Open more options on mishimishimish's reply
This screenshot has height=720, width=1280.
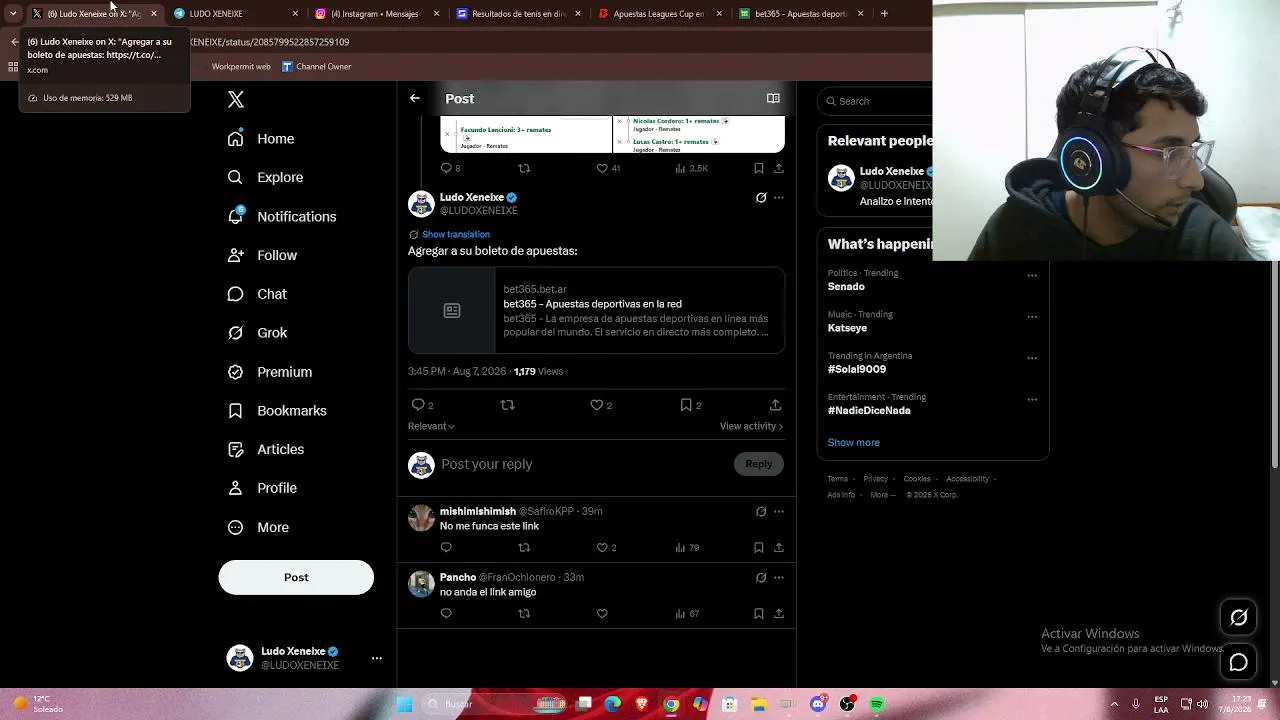[779, 511]
